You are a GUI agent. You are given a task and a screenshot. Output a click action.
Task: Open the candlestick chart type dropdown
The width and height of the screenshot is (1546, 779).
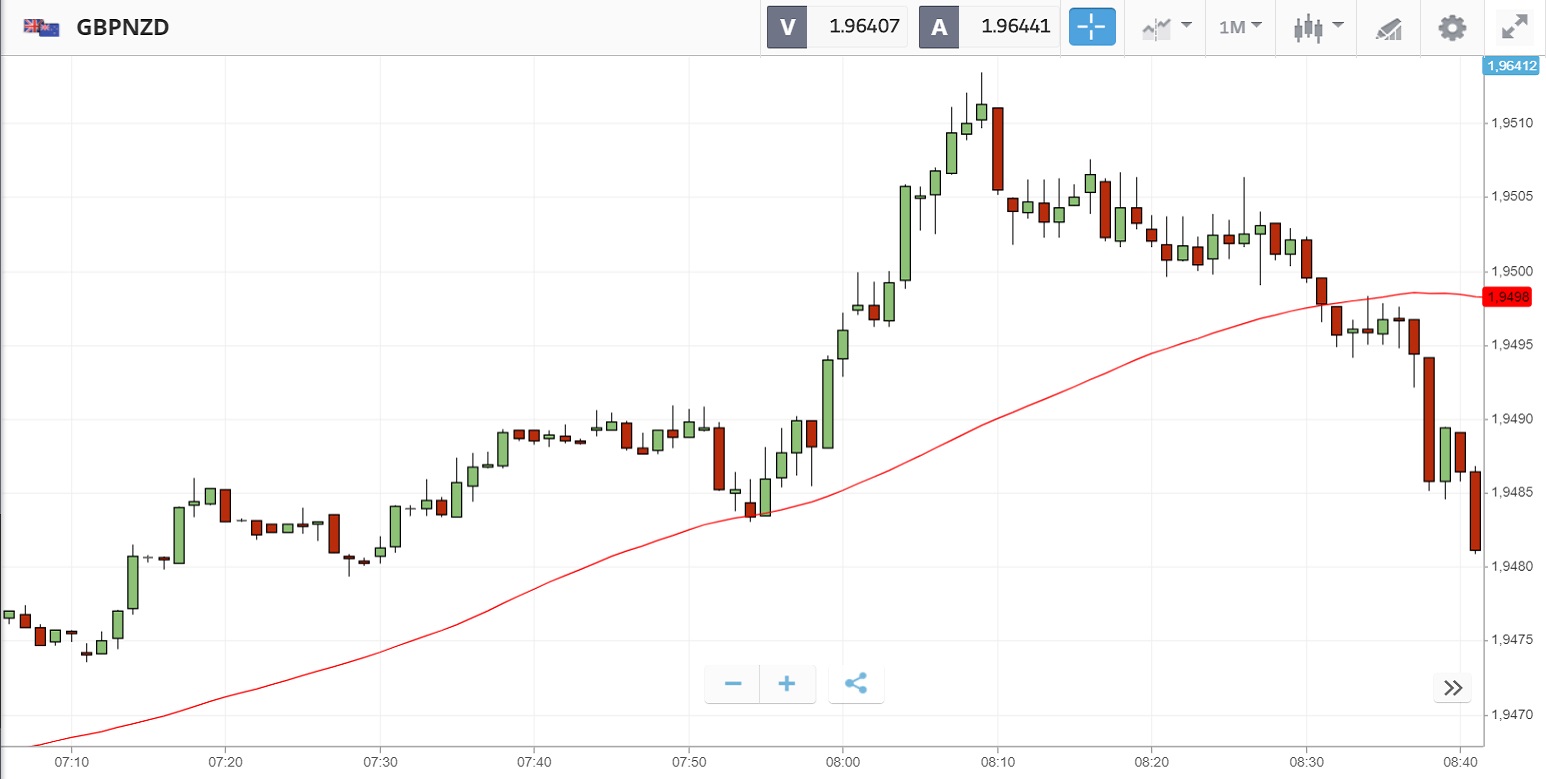1314,27
